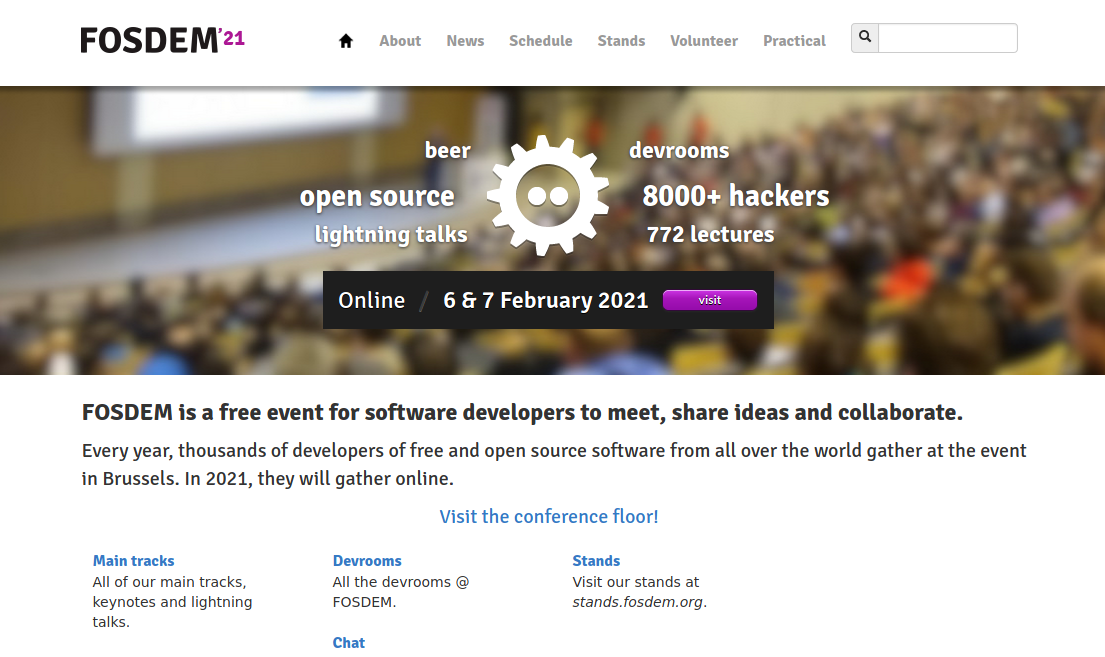
Task: Click the 'devrooms' banner text
Action: [679, 150]
